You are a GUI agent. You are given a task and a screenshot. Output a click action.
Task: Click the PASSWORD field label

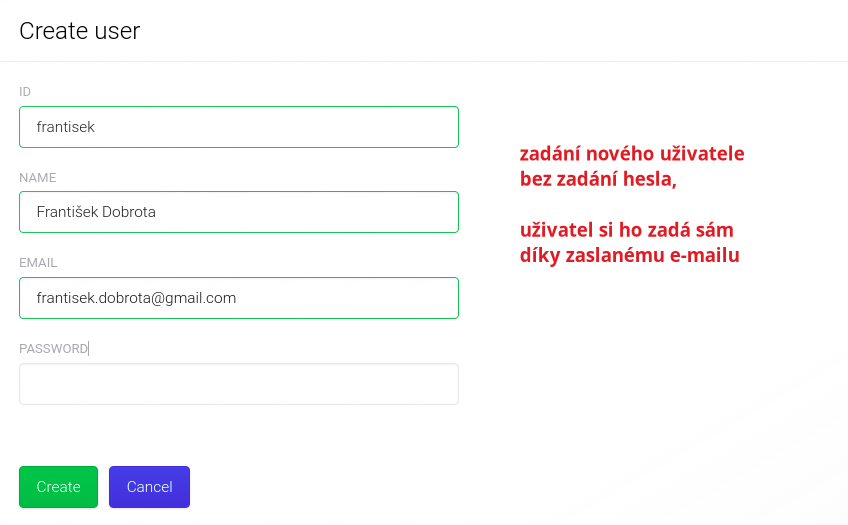[53, 349]
